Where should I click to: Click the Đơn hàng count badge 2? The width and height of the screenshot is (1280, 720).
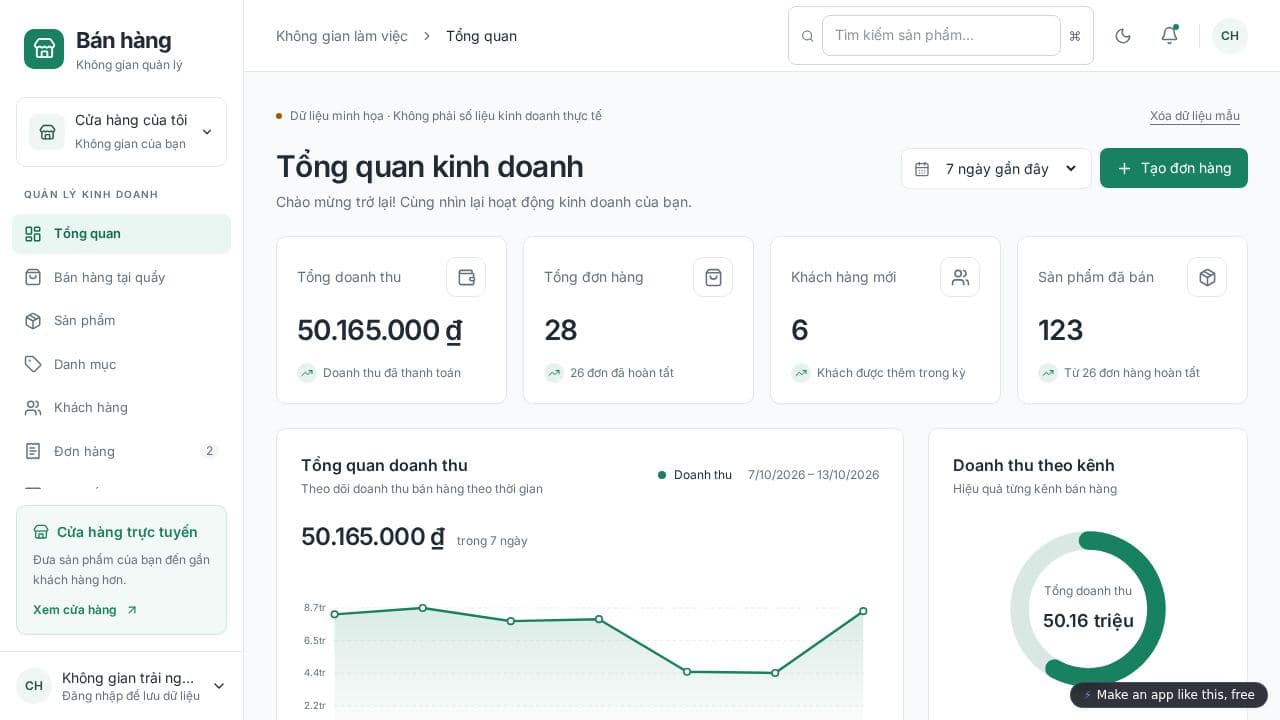point(209,451)
